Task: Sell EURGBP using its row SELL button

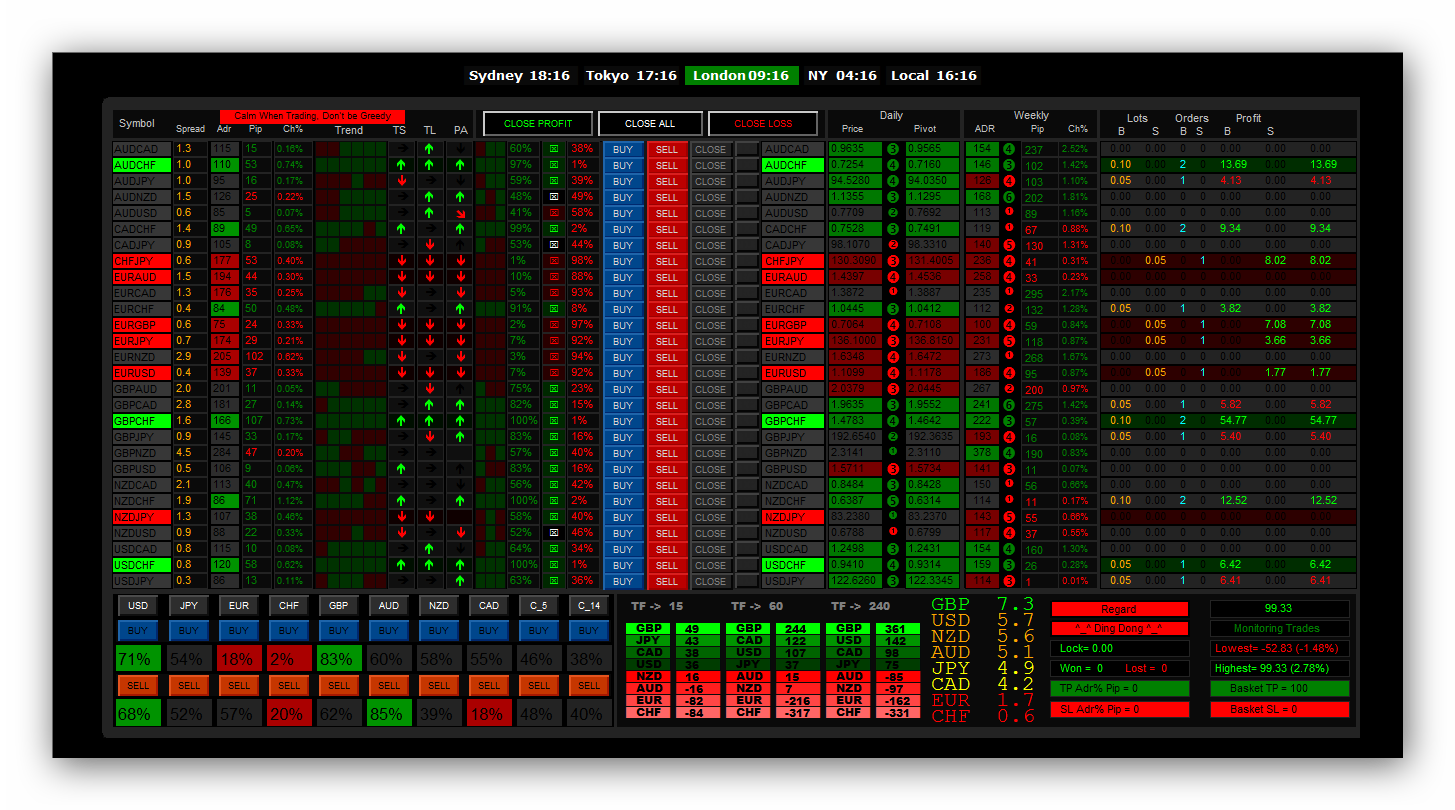Action: point(667,325)
